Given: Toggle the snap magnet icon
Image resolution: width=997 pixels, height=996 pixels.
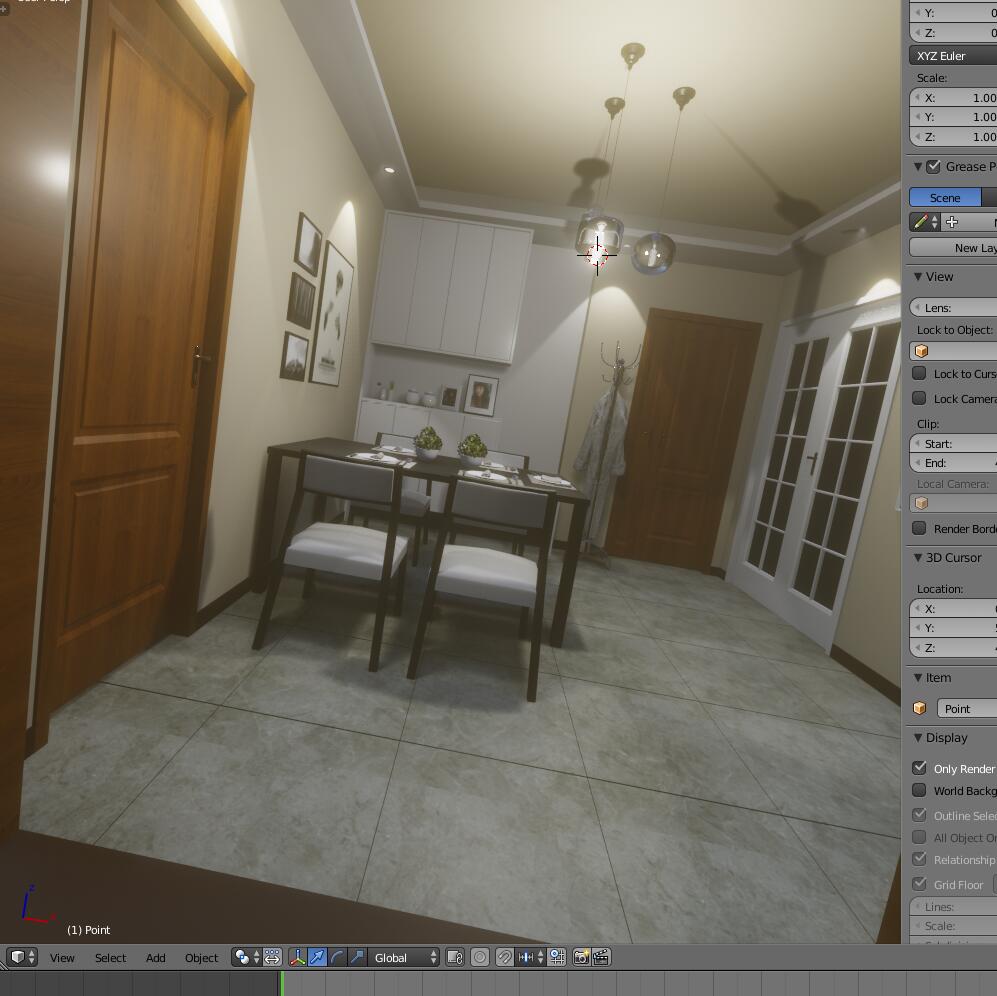Looking at the screenshot, I should coord(504,957).
